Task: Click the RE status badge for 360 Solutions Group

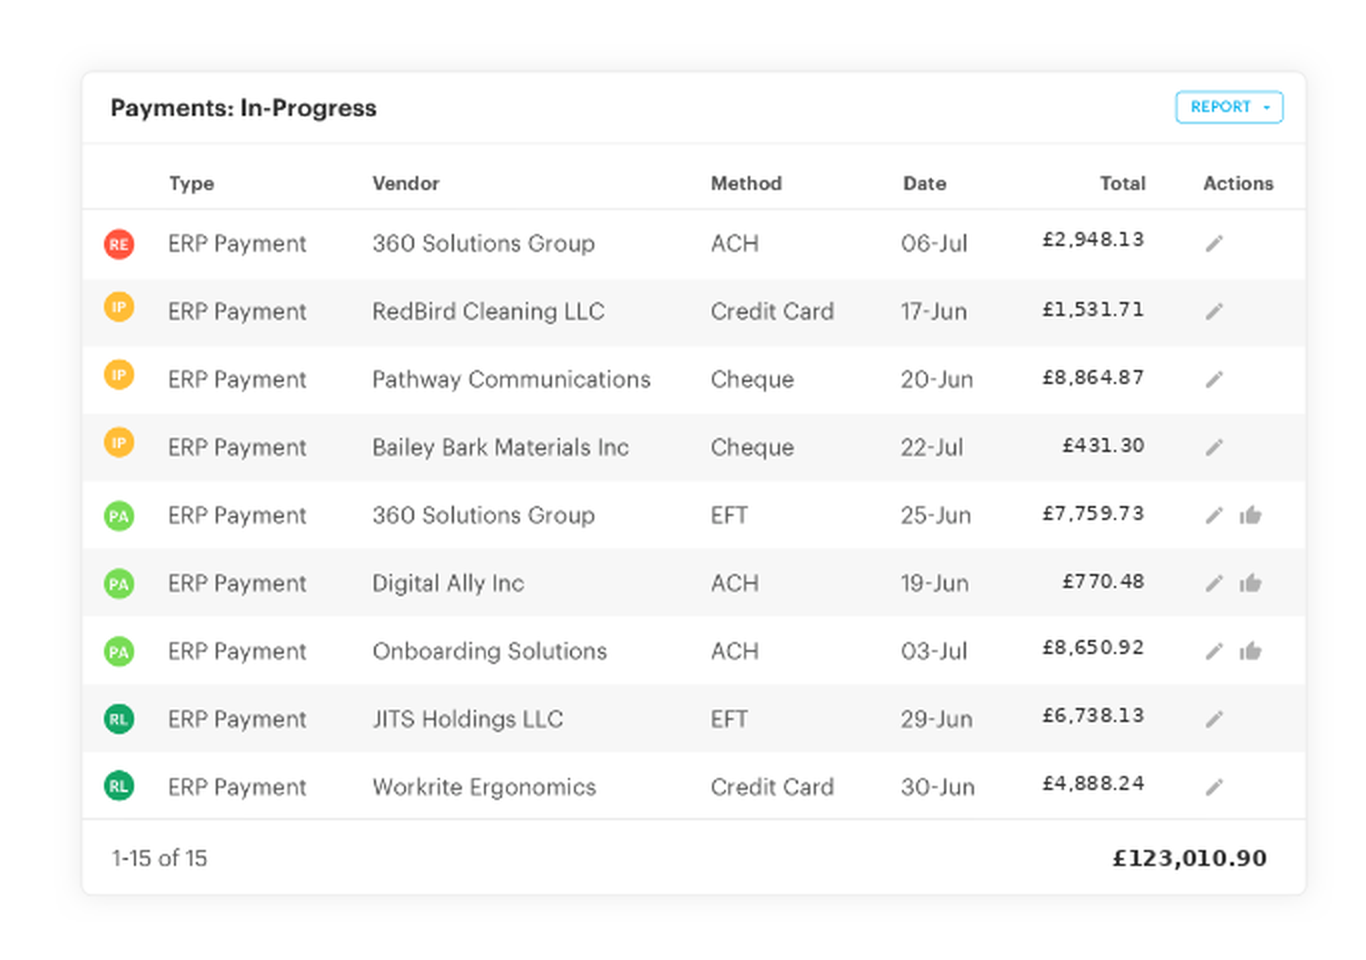Action: 119,244
